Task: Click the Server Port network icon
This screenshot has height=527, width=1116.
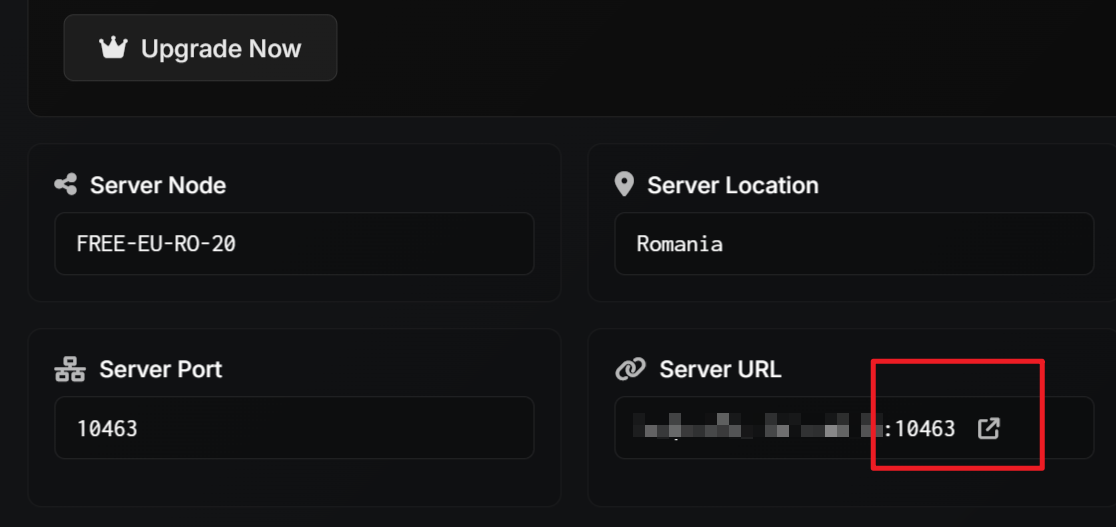Action: (70, 370)
